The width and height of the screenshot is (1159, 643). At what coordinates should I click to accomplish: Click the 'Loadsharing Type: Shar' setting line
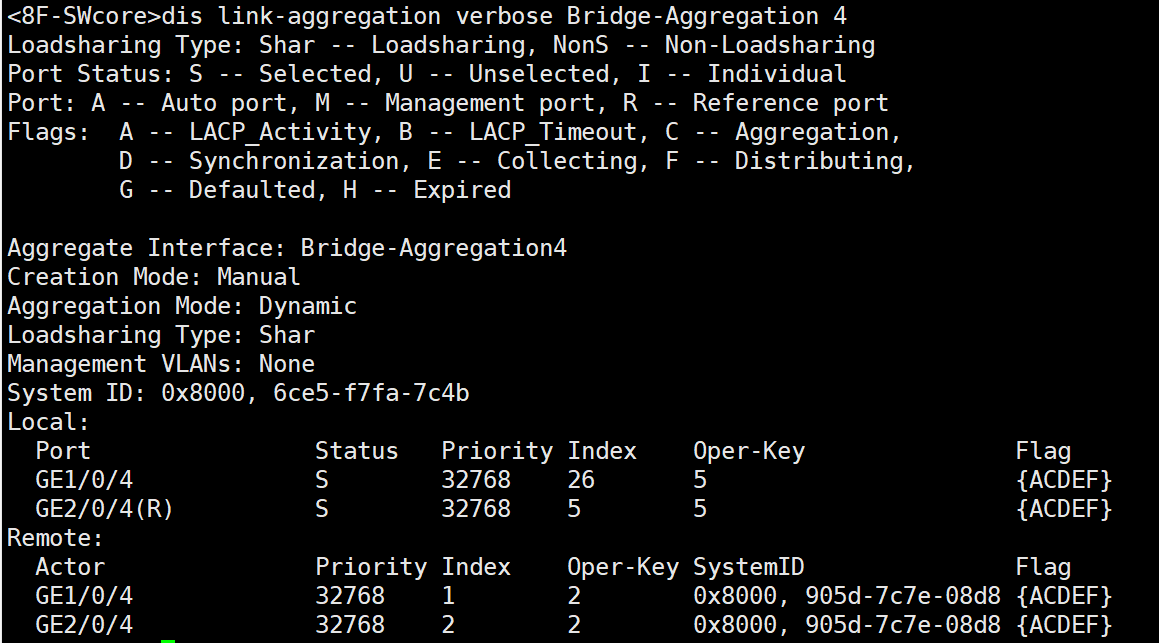tap(161, 335)
